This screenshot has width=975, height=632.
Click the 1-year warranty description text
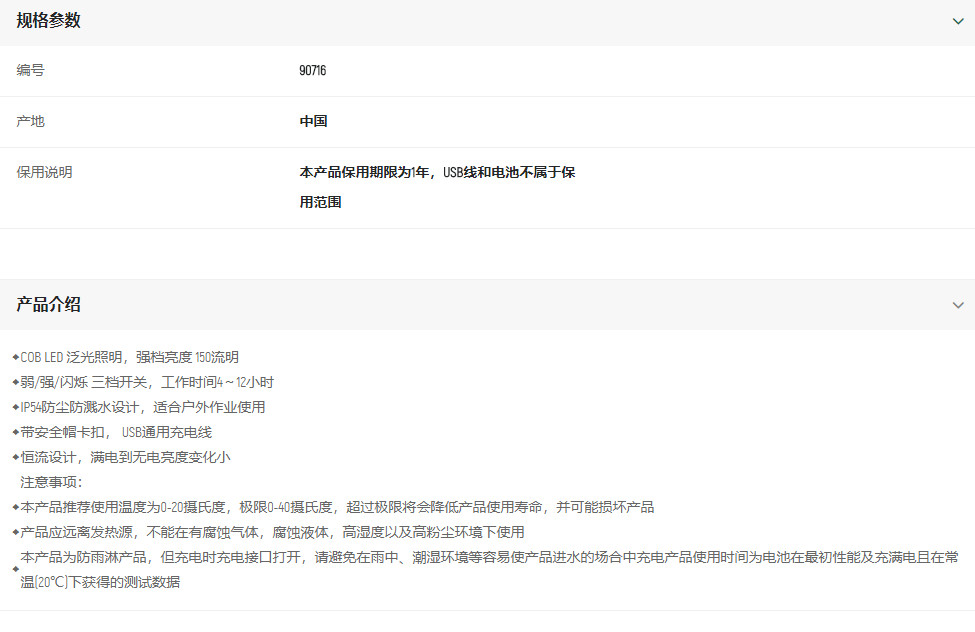437,173
